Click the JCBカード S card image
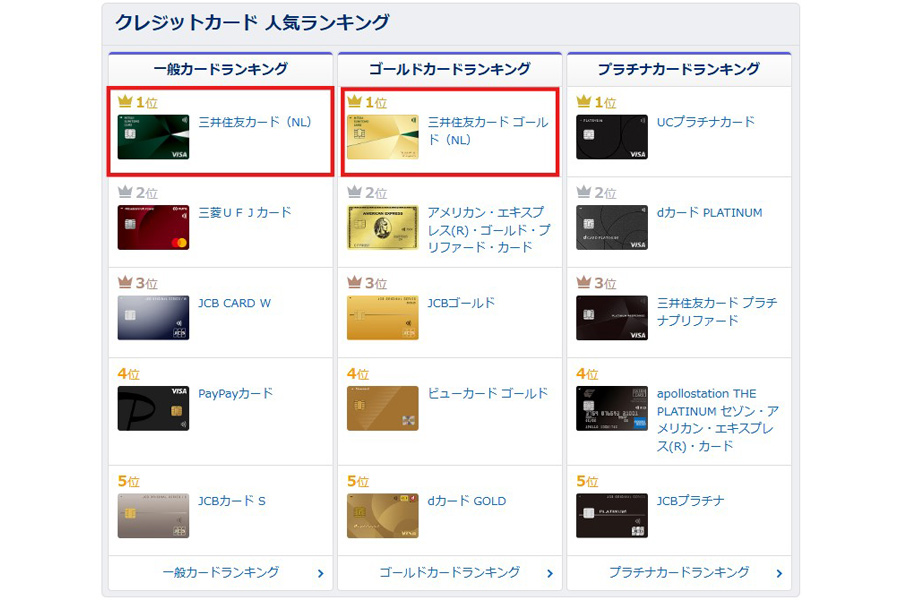 (153, 516)
